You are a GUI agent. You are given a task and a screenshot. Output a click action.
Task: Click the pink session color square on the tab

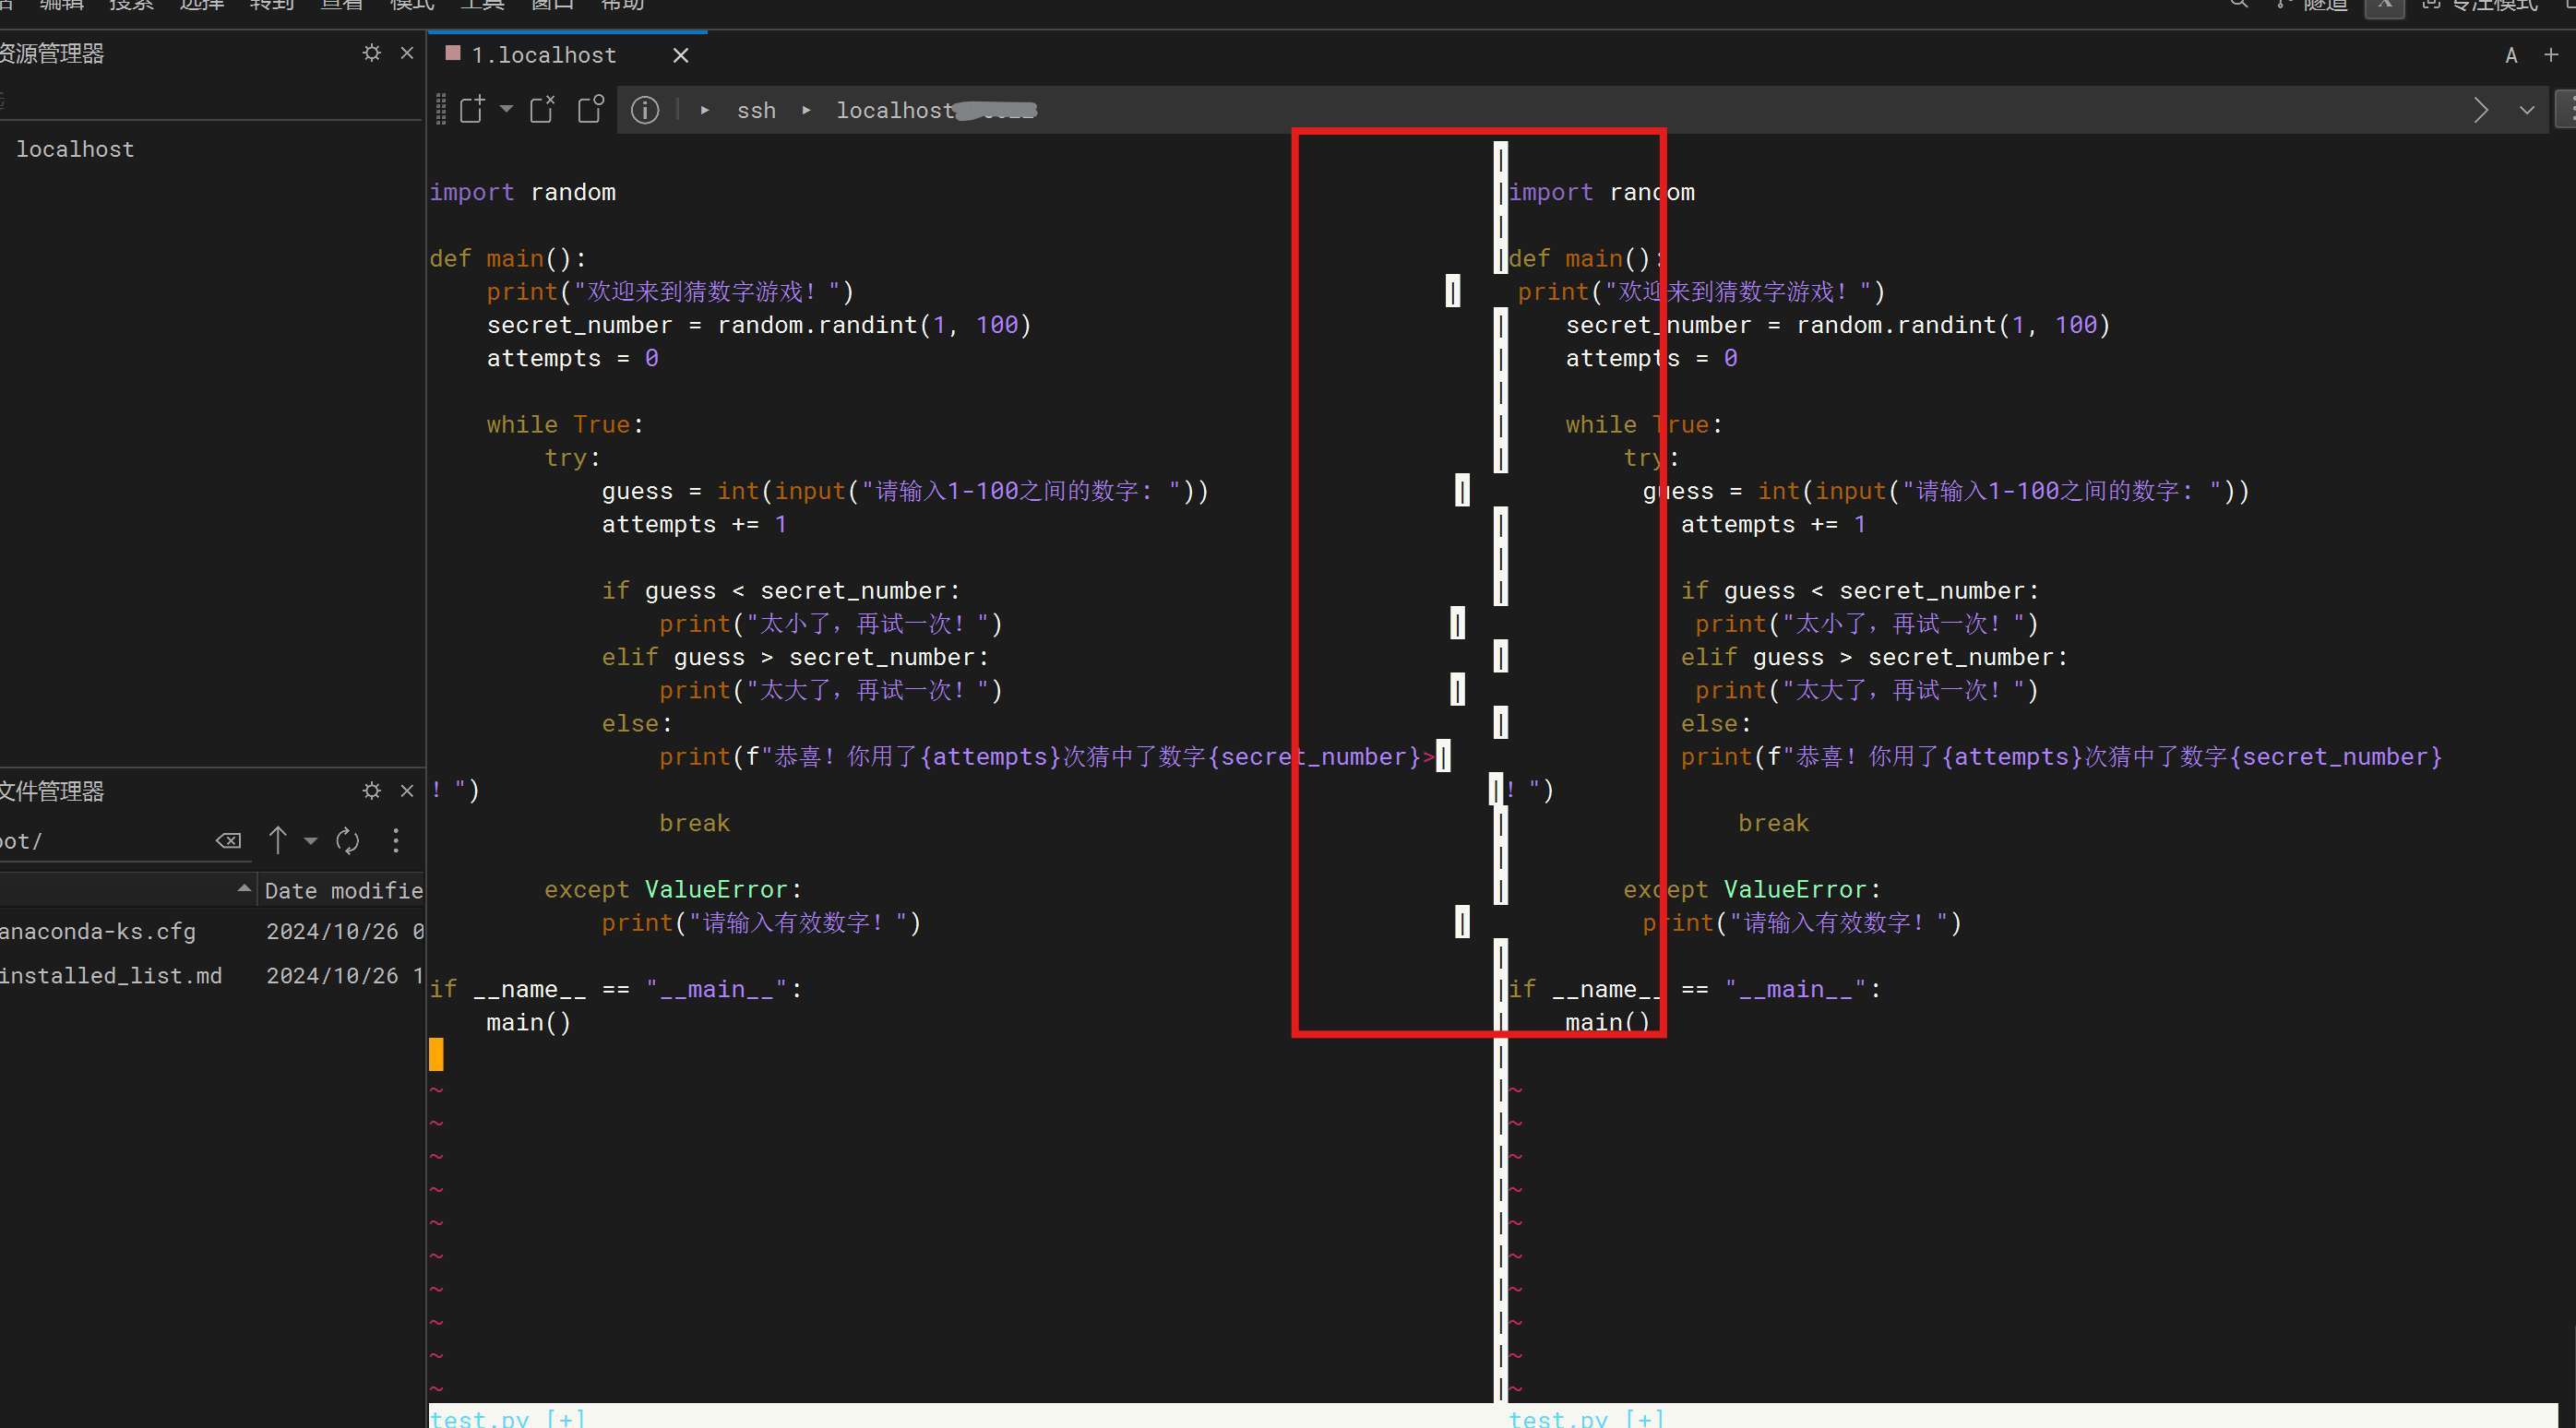(x=454, y=55)
